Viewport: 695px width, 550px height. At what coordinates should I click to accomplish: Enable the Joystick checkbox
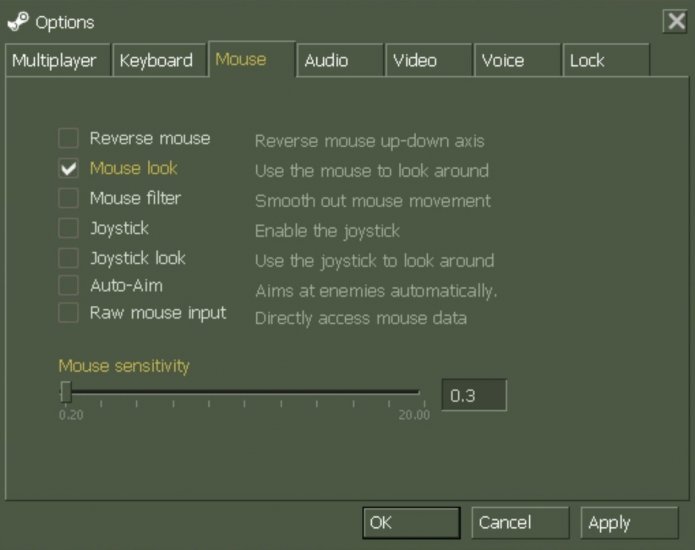[68, 229]
